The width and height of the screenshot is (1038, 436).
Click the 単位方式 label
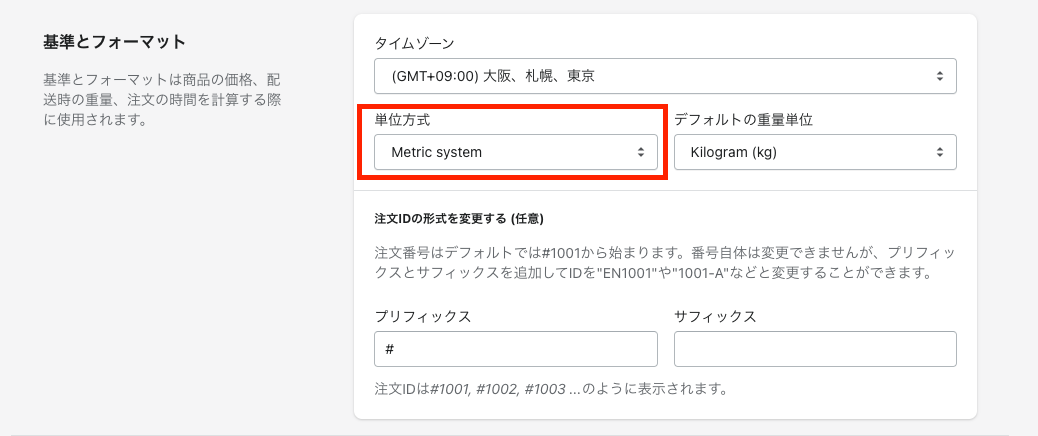point(402,119)
